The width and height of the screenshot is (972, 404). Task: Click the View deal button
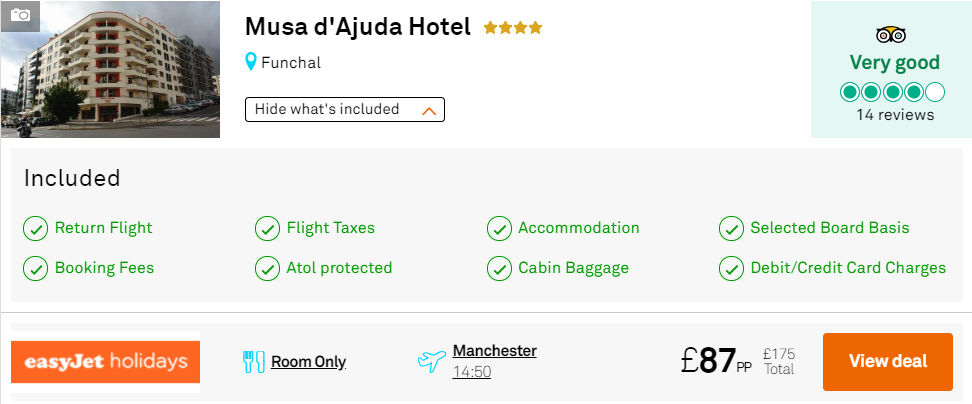point(888,362)
